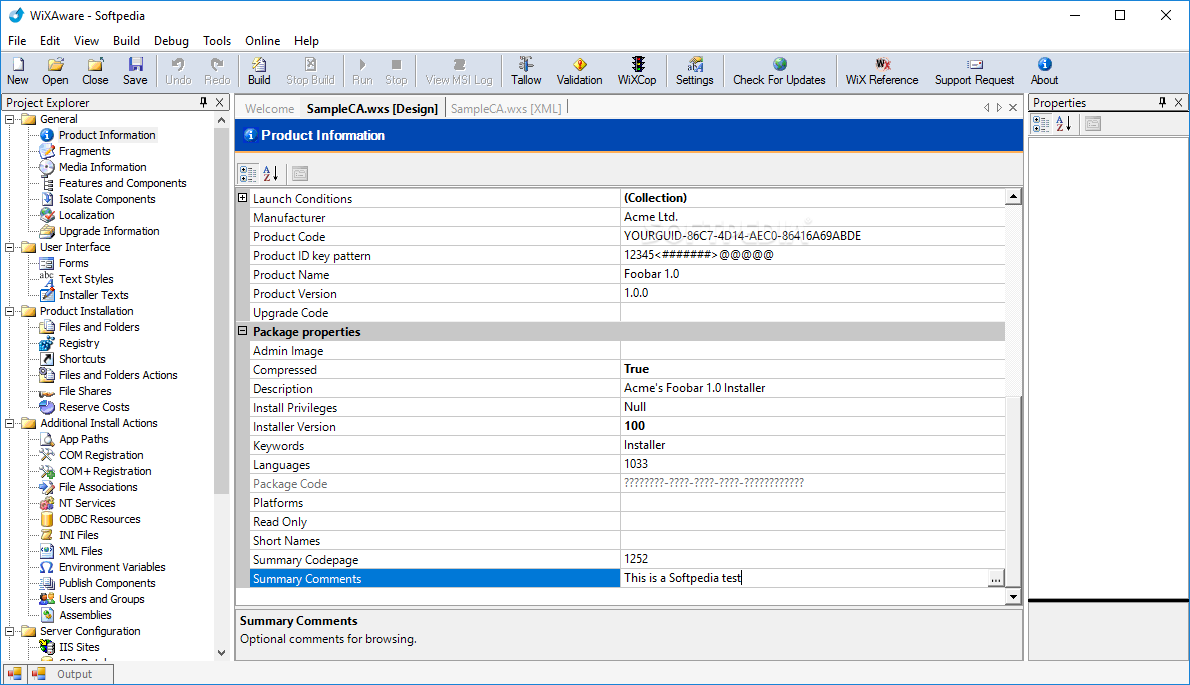Click Project Explorer scroll-down arrow
Viewport: 1190px width, 685px height.
[x=221, y=652]
